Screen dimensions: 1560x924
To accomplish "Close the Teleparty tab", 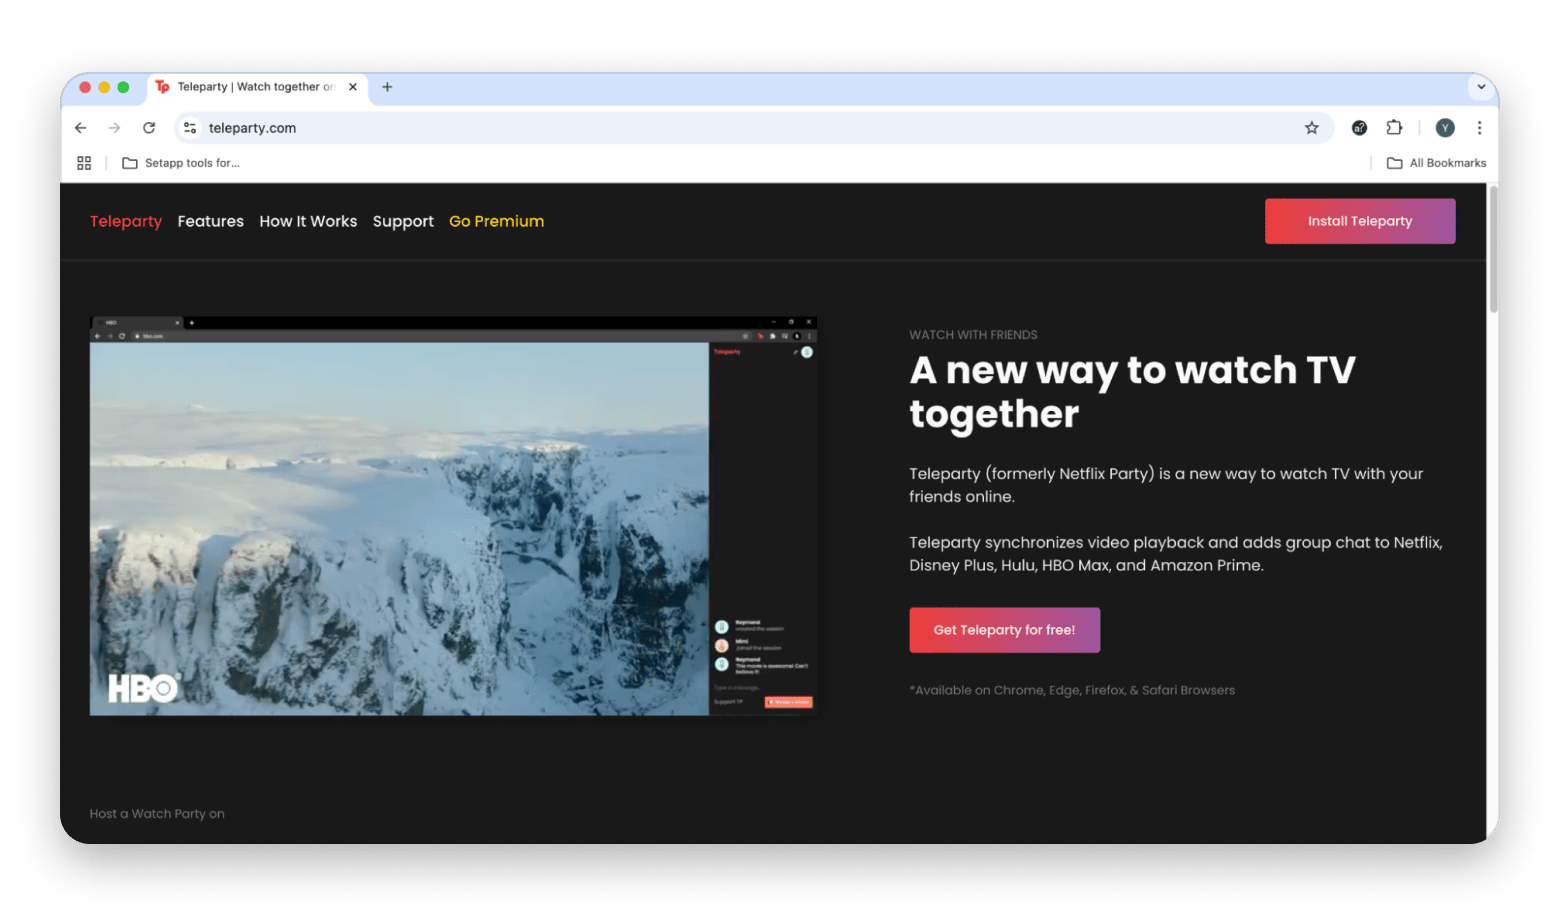I will pos(353,87).
